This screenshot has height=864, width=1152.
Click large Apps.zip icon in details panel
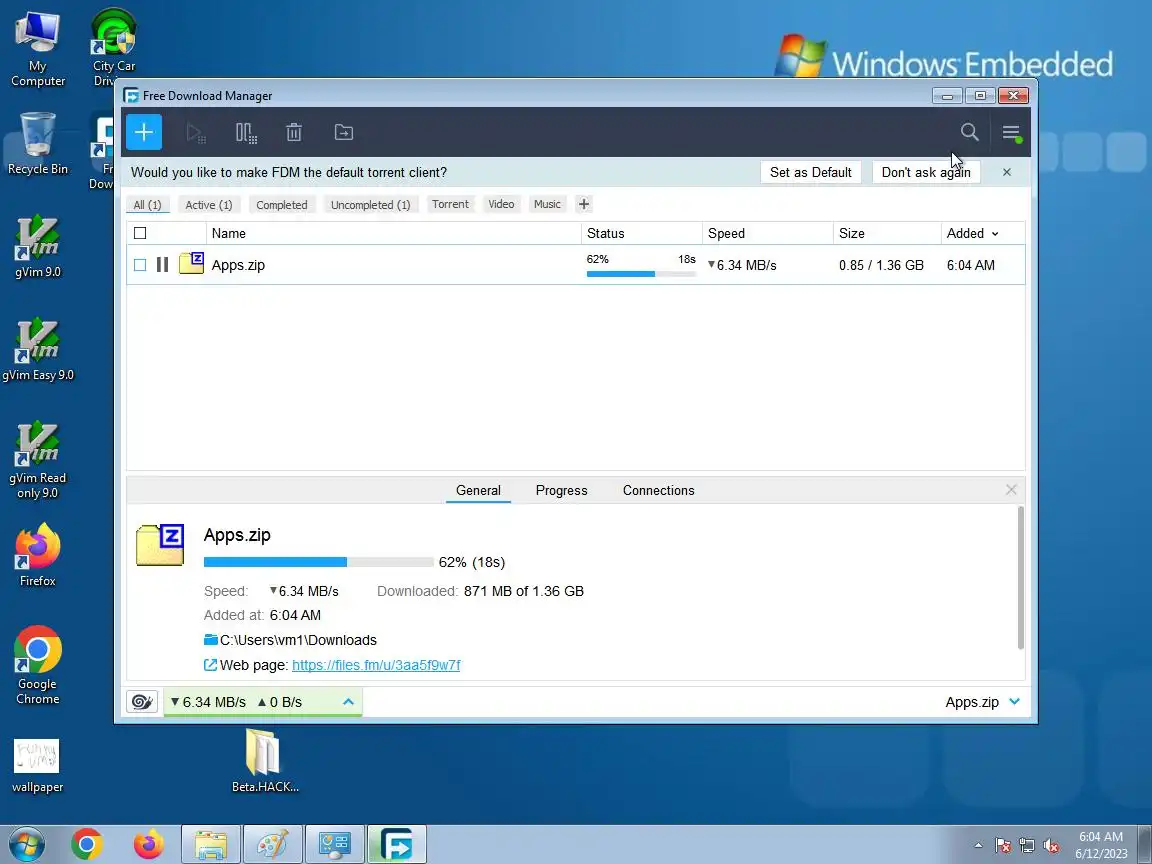point(160,544)
